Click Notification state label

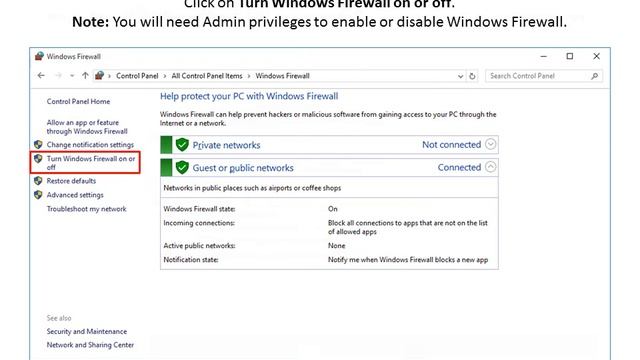[191, 260]
